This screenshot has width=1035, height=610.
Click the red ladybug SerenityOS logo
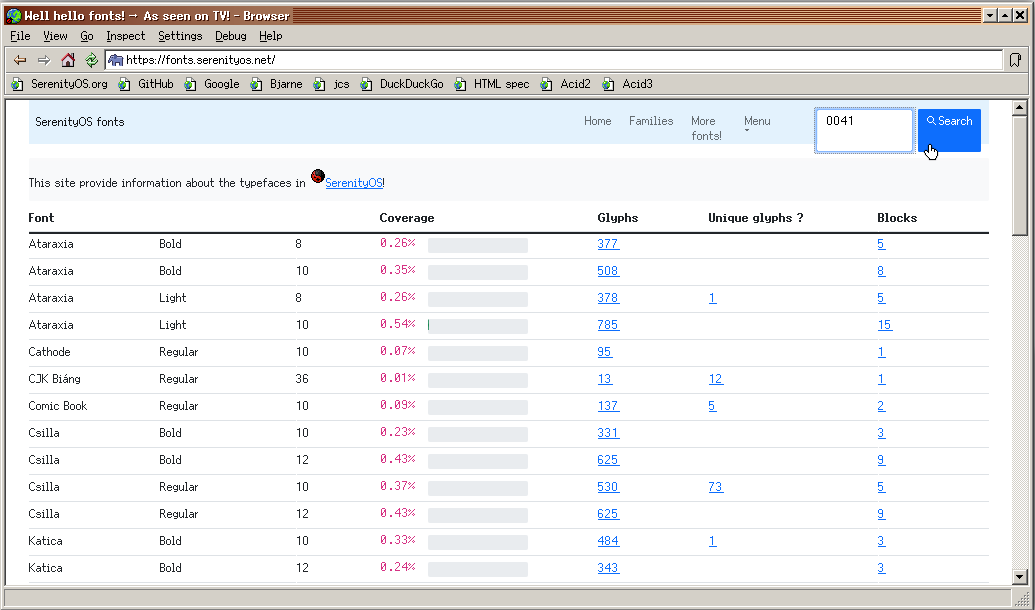pyautogui.click(x=318, y=177)
